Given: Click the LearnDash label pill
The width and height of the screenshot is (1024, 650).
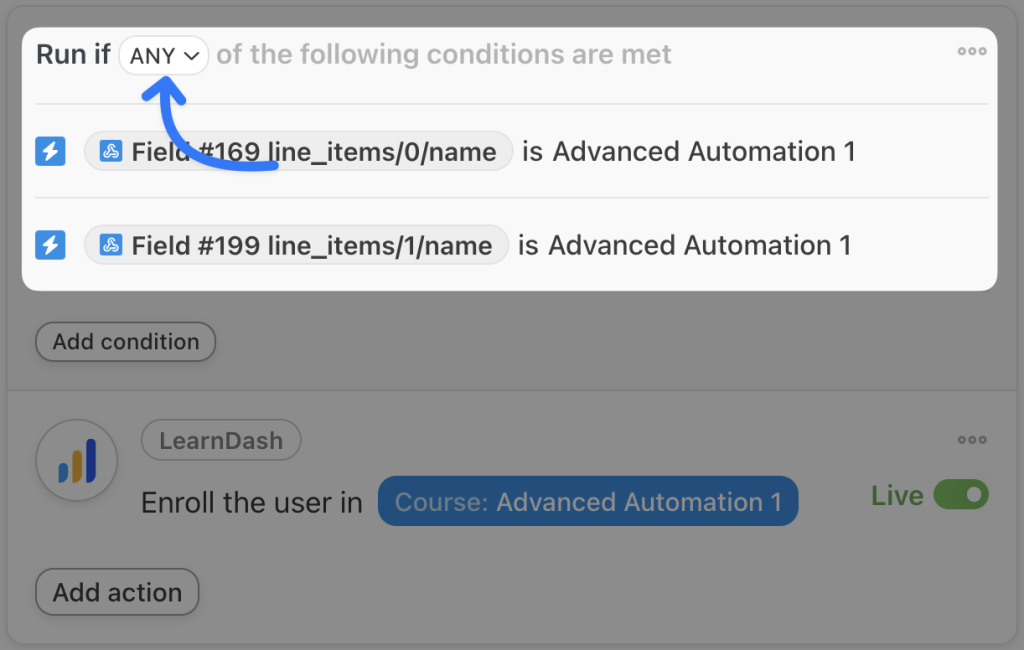Looking at the screenshot, I should click(x=220, y=440).
